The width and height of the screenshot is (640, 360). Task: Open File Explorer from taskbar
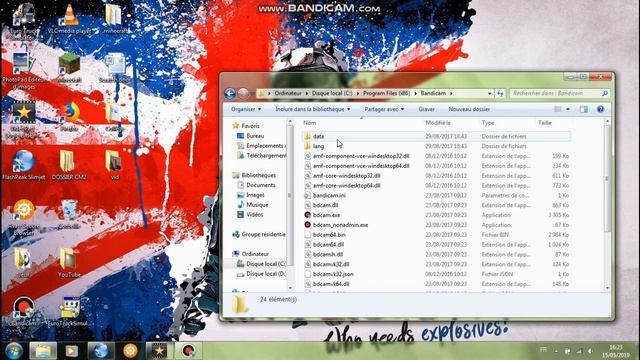tap(43, 351)
